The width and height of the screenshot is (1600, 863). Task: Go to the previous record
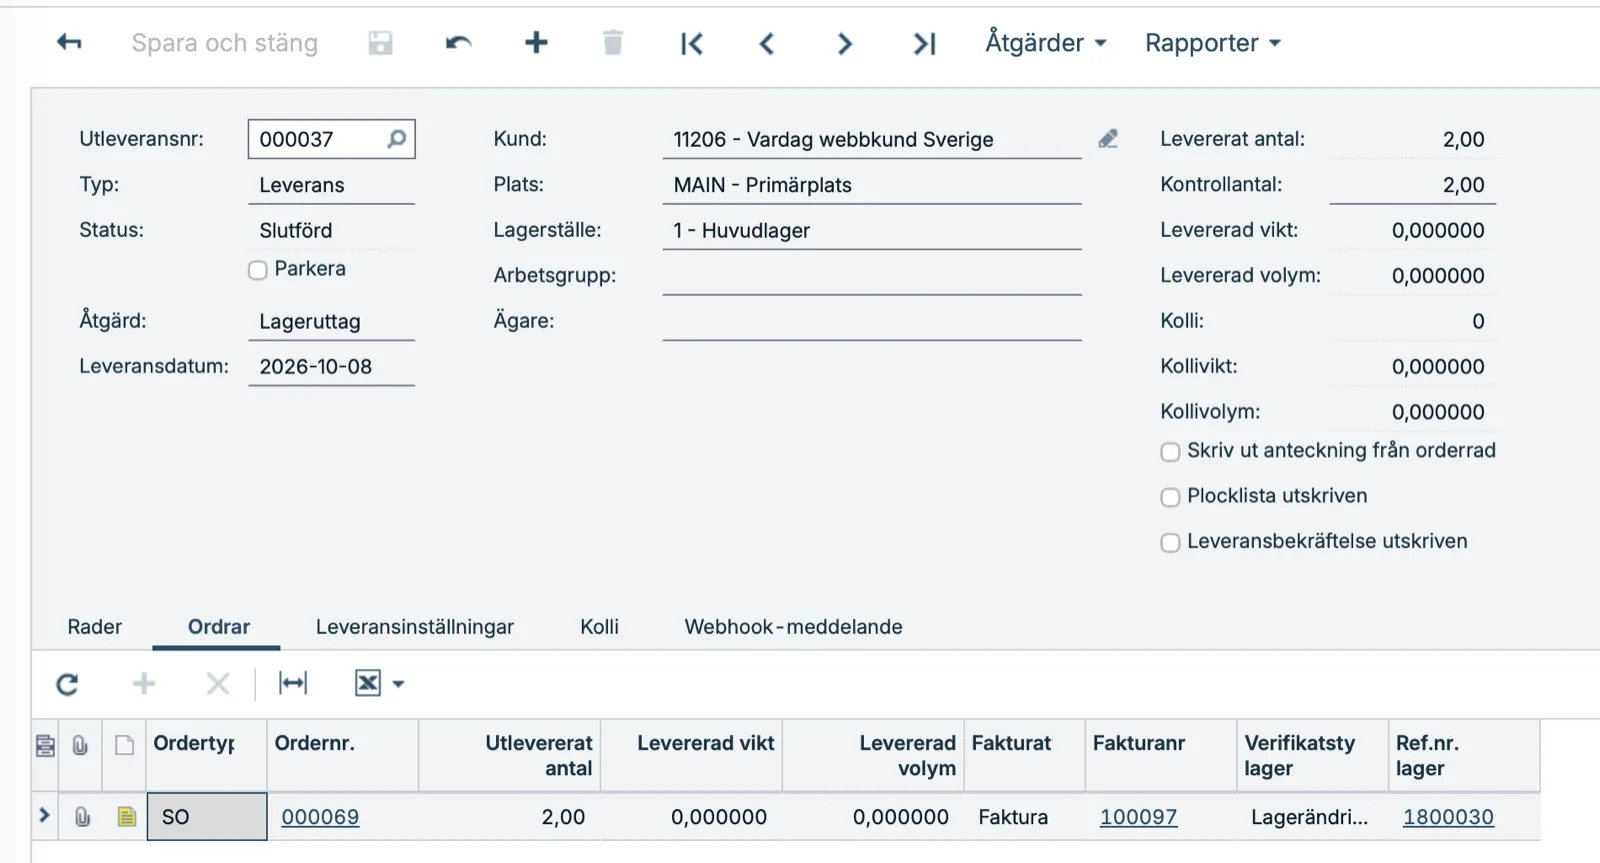(767, 43)
